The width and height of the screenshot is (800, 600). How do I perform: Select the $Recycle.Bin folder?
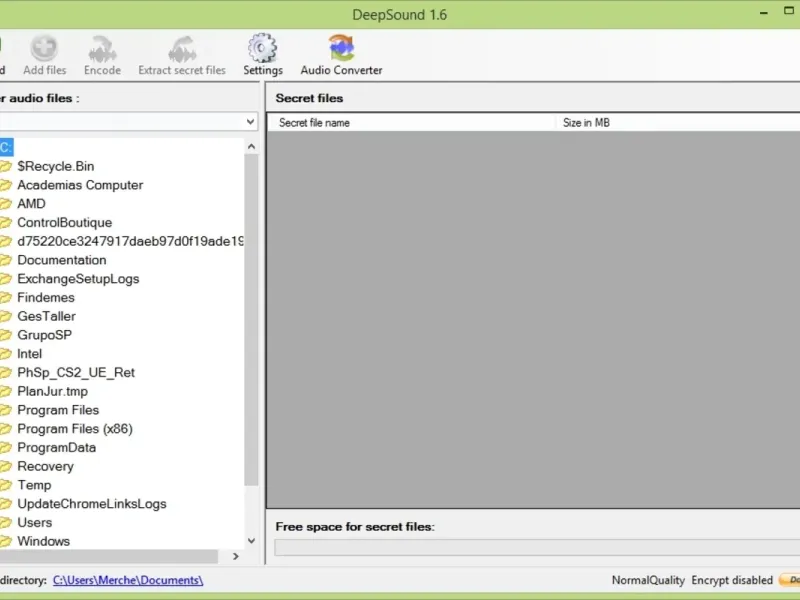[x=56, y=166]
